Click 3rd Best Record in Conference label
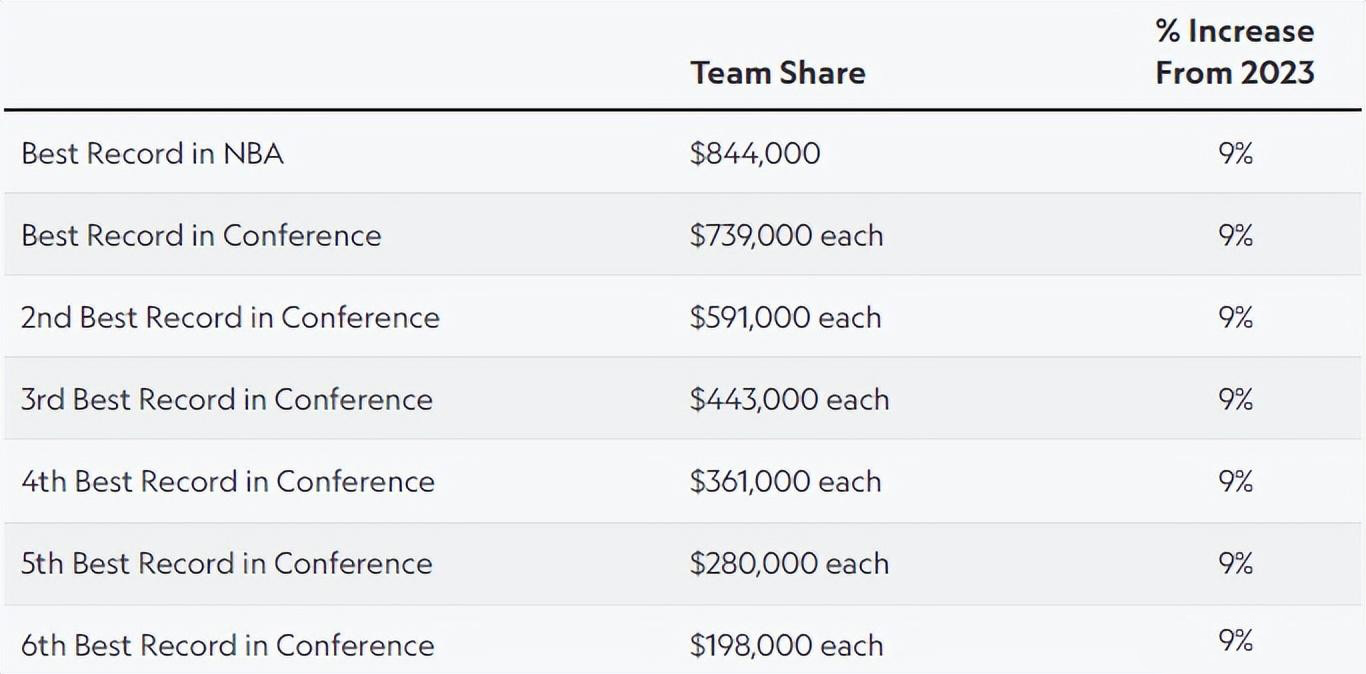Viewport: 1366px width, 674px height. pyautogui.click(x=227, y=399)
